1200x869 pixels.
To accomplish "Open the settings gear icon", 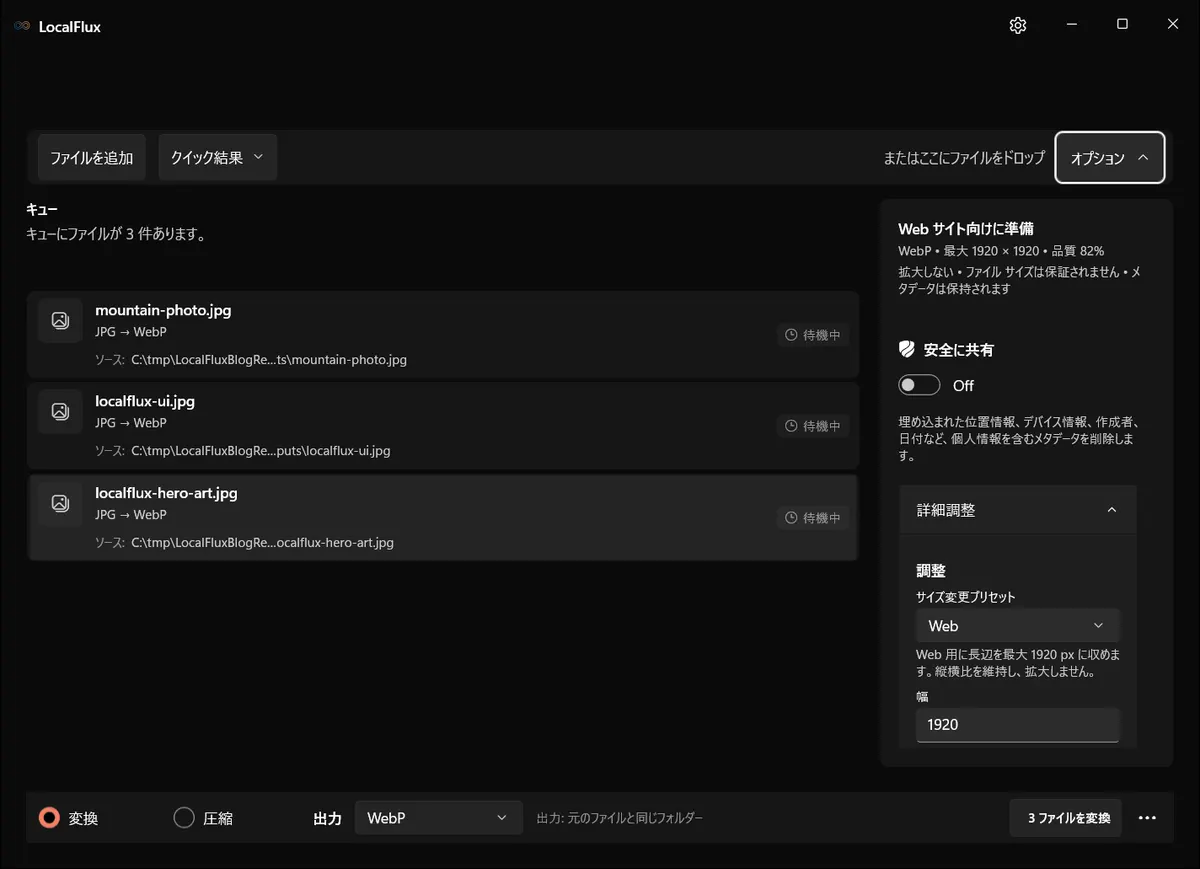I will (x=1018, y=26).
